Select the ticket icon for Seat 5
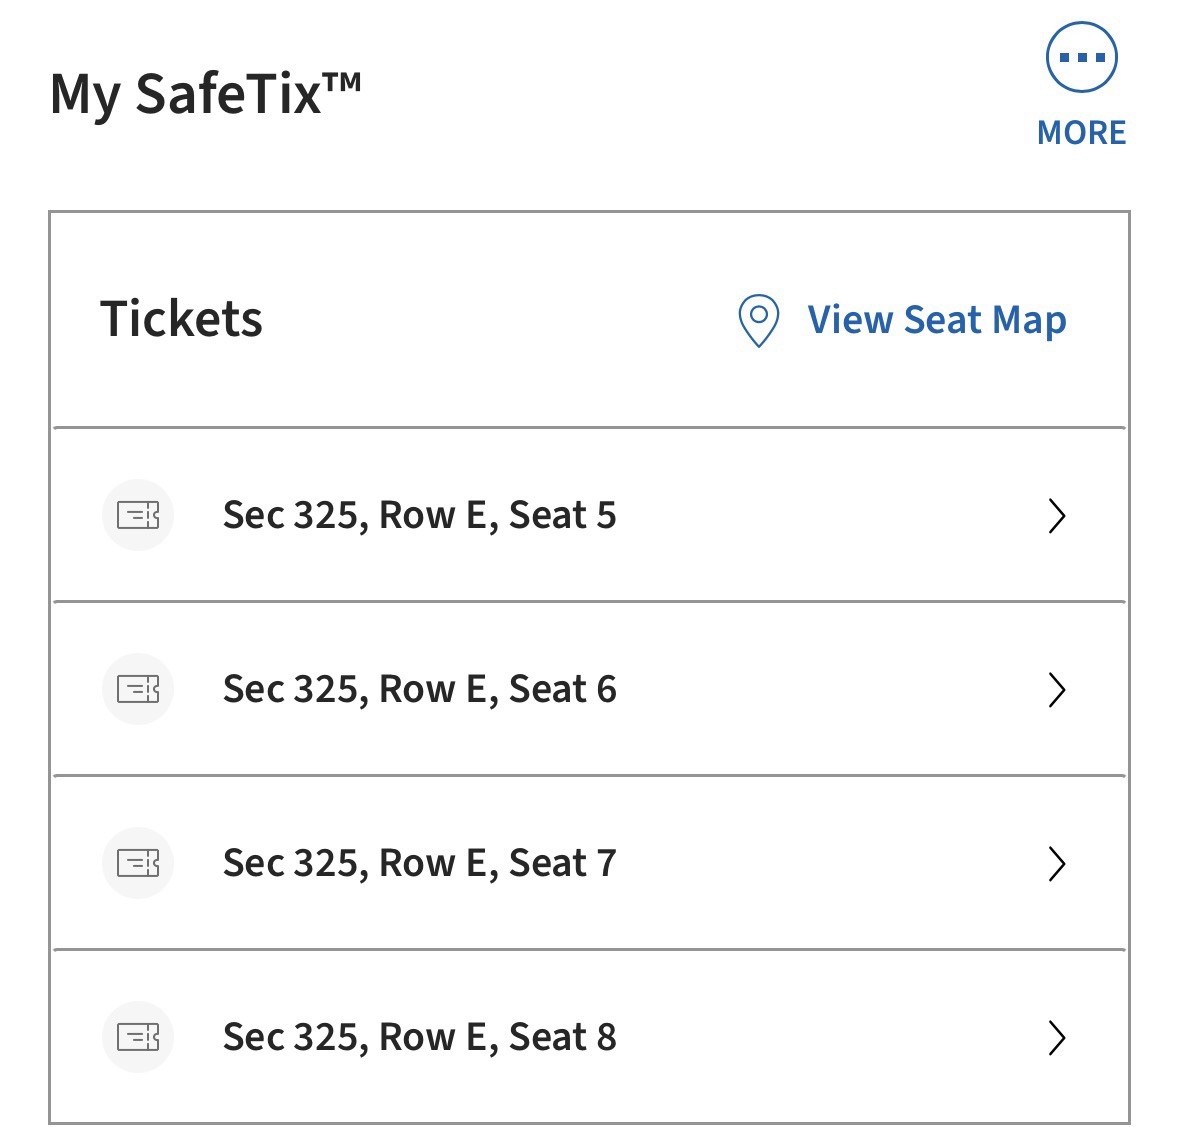The width and height of the screenshot is (1179, 1127). [138, 514]
